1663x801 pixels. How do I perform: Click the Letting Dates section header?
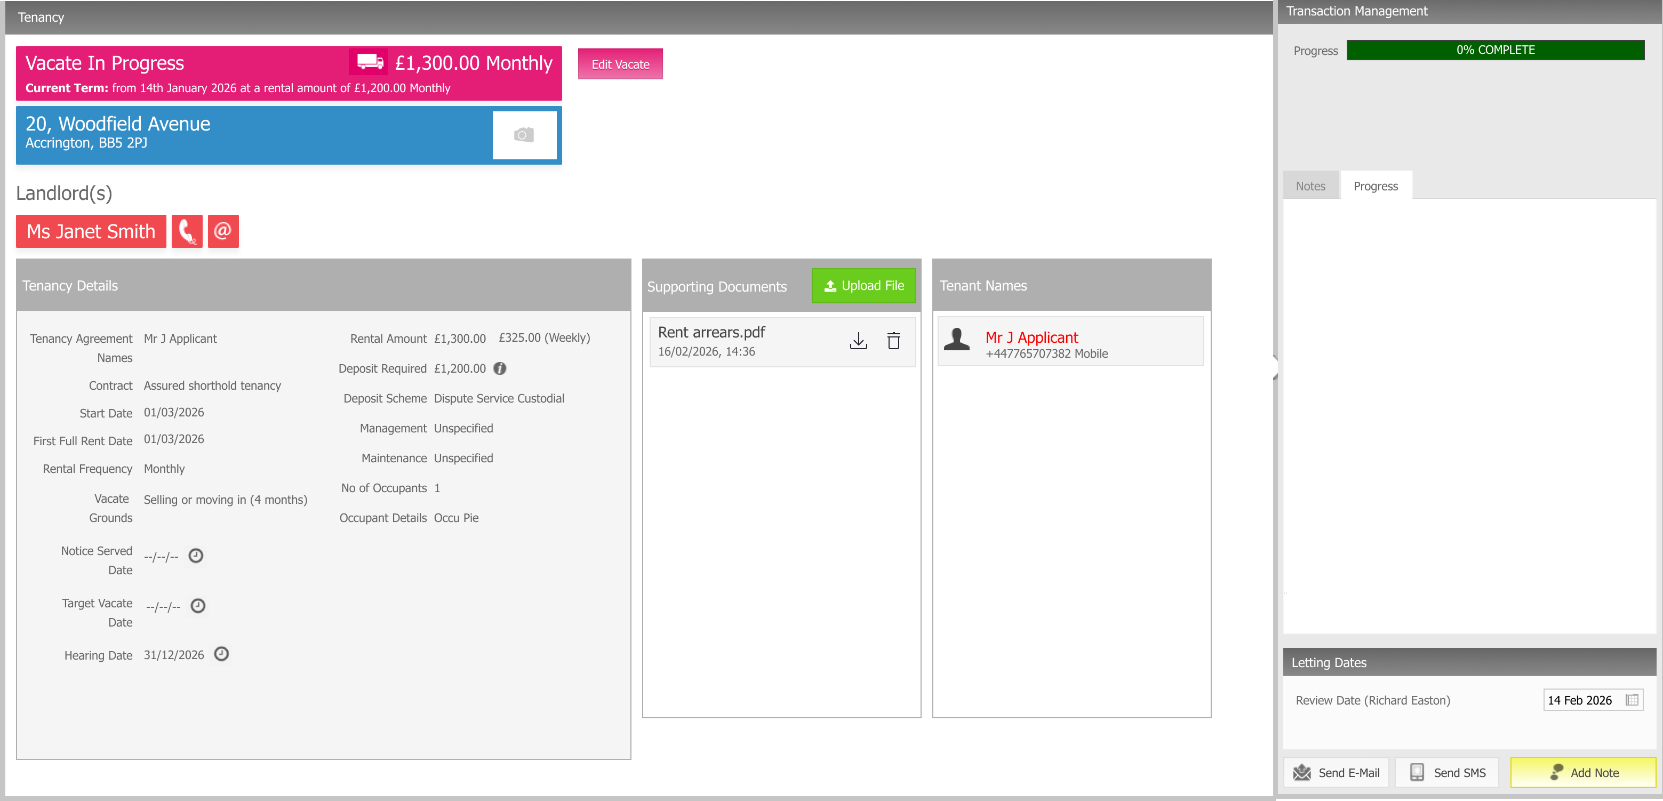[1470, 662]
